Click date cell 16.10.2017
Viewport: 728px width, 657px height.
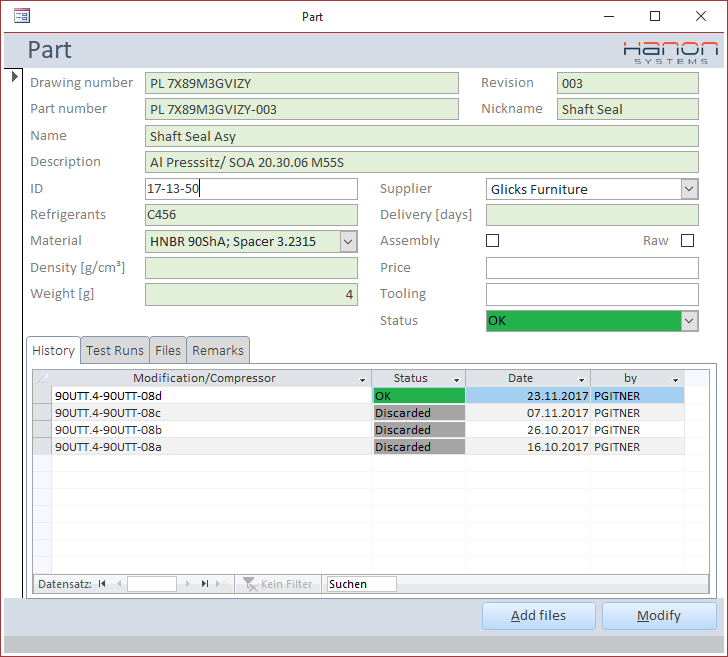(528, 447)
